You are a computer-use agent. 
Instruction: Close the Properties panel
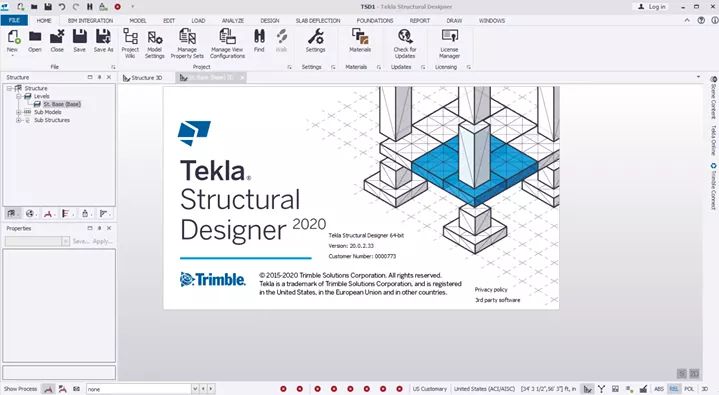pyautogui.click(x=109, y=228)
